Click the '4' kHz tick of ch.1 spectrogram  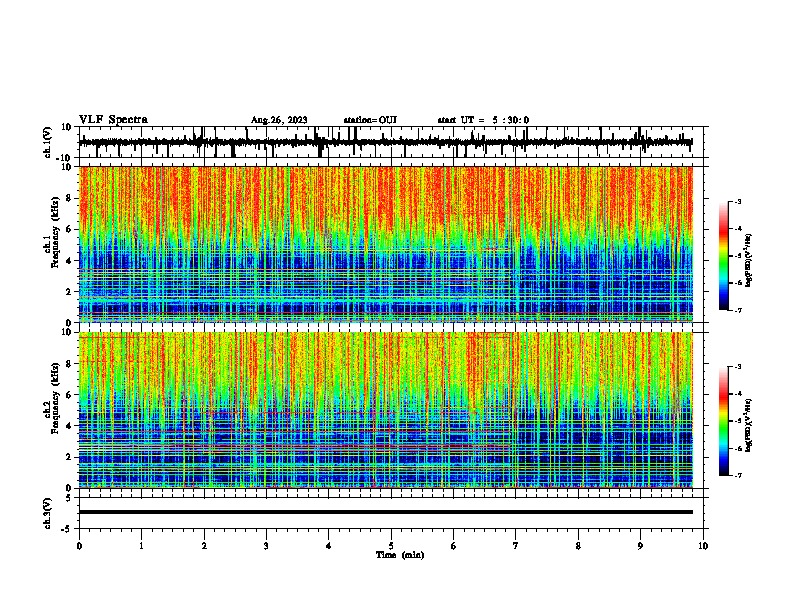pyautogui.click(x=70, y=261)
